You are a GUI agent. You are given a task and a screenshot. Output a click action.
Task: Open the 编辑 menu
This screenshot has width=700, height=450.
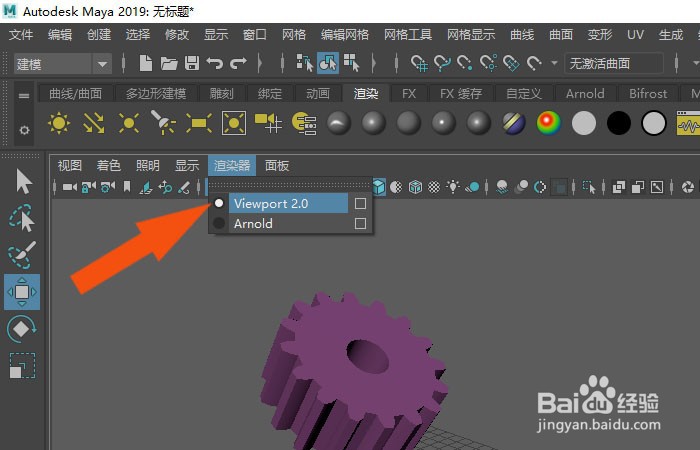coord(60,34)
